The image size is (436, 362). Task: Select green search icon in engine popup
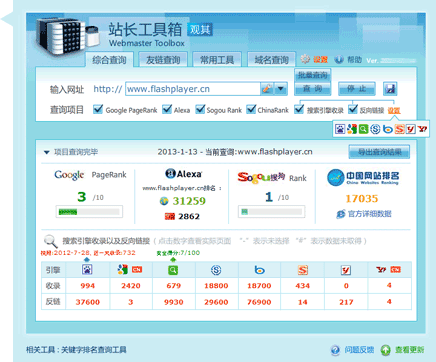364,129
